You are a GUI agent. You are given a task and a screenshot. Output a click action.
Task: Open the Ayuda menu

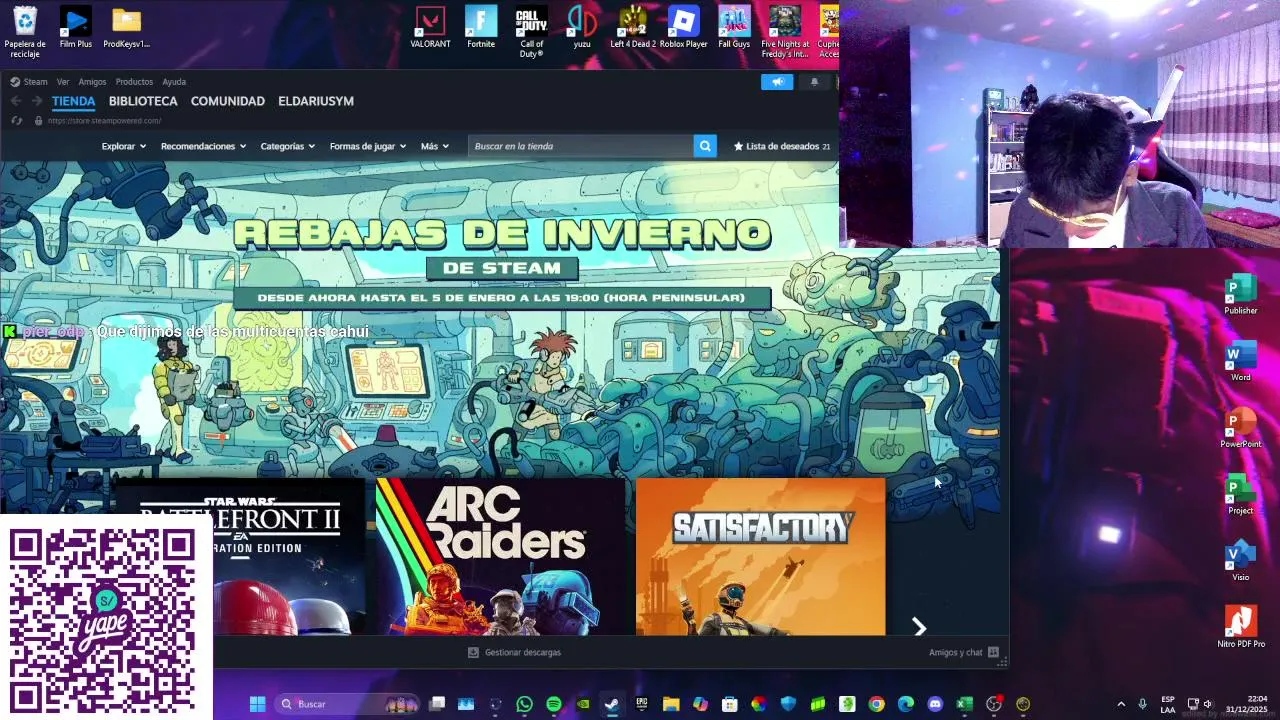coord(174,82)
